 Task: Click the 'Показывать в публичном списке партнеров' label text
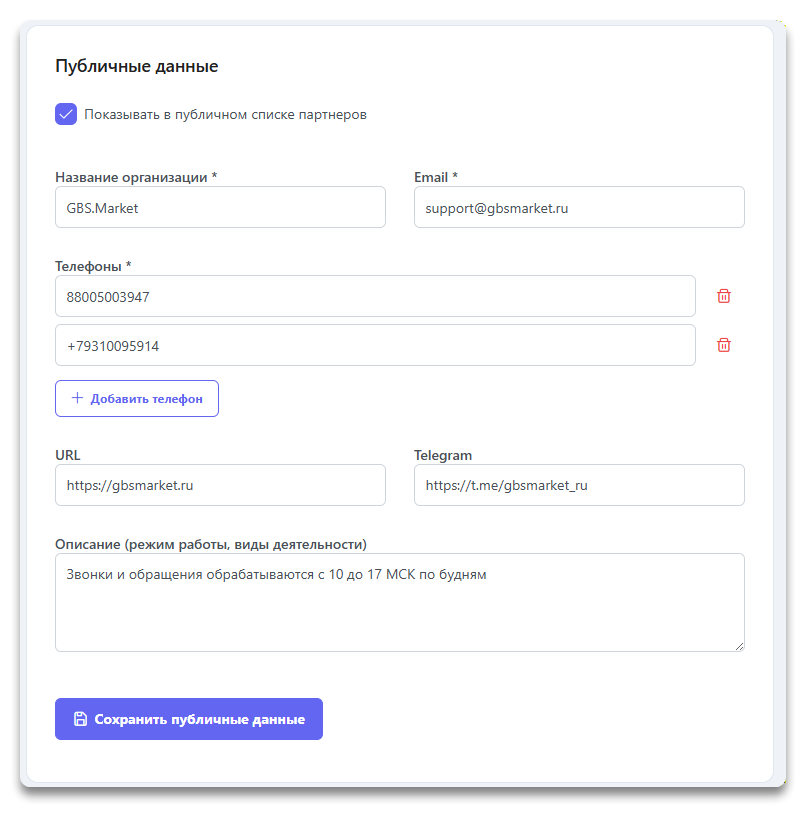pyautogui.click(x=225, y=115)
